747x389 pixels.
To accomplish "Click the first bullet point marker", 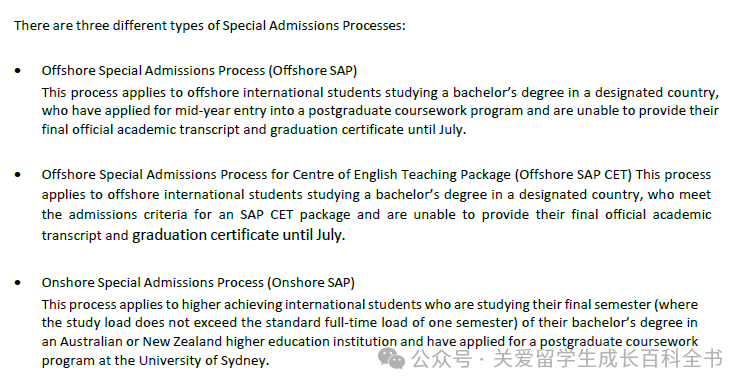I will [x=18, y=71].
